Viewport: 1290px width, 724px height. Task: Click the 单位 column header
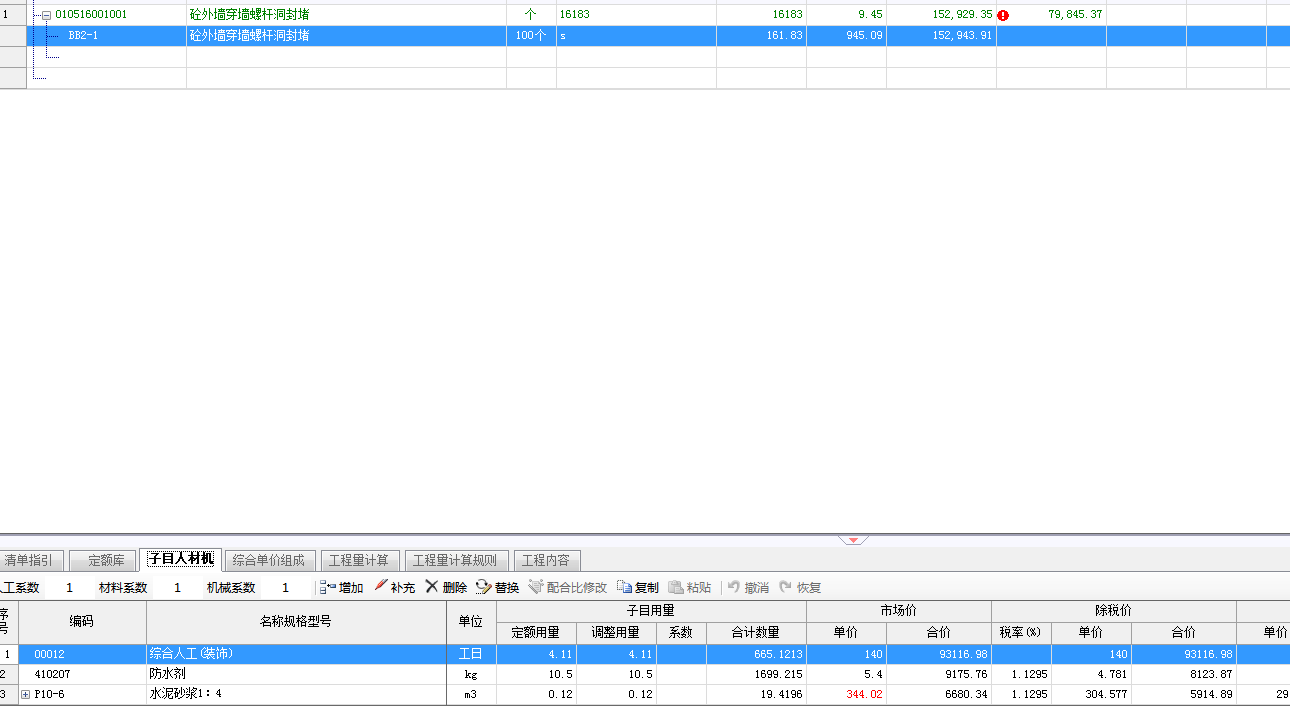(471, 621)
